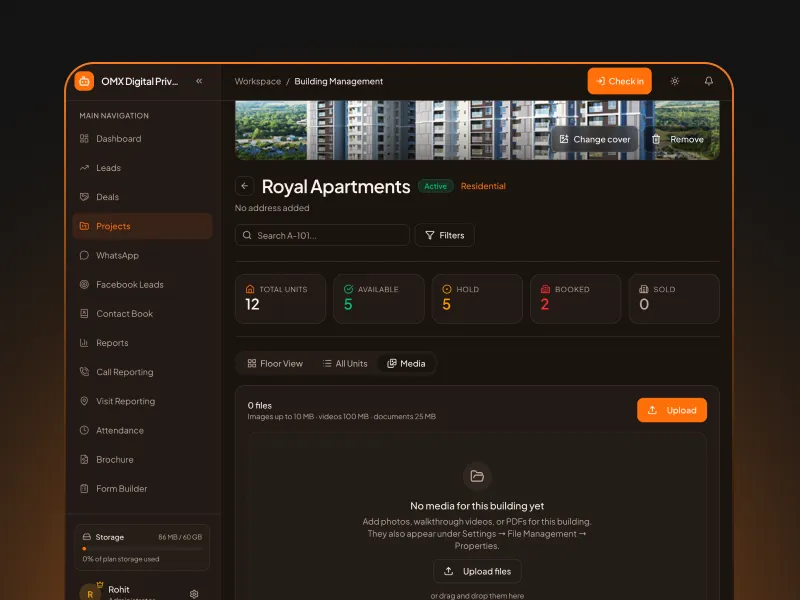Click the Available checkmark icon

pos(348,289)
